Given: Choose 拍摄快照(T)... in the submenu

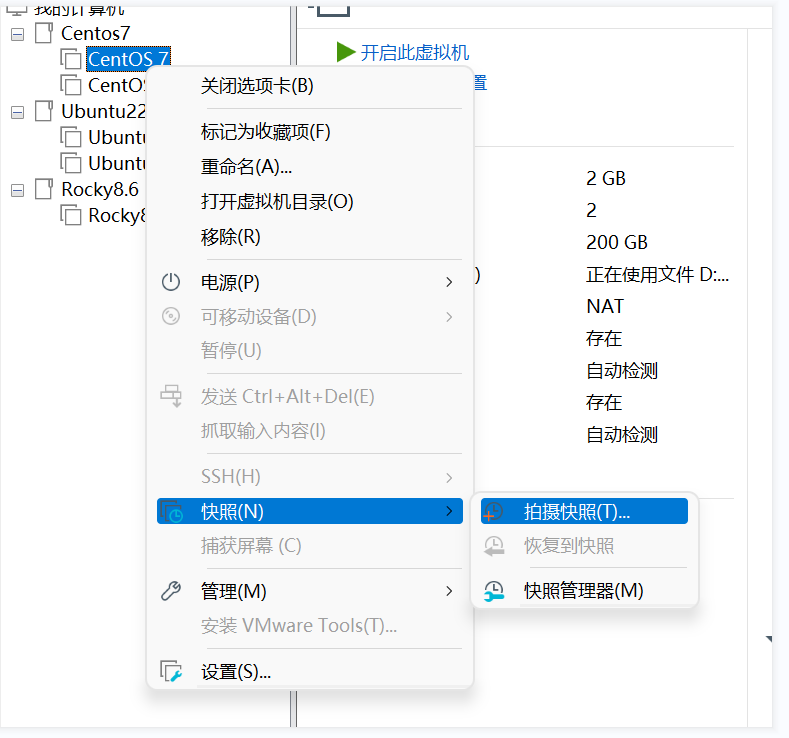Looking at the screenshot, I should (x=584, y=511).
